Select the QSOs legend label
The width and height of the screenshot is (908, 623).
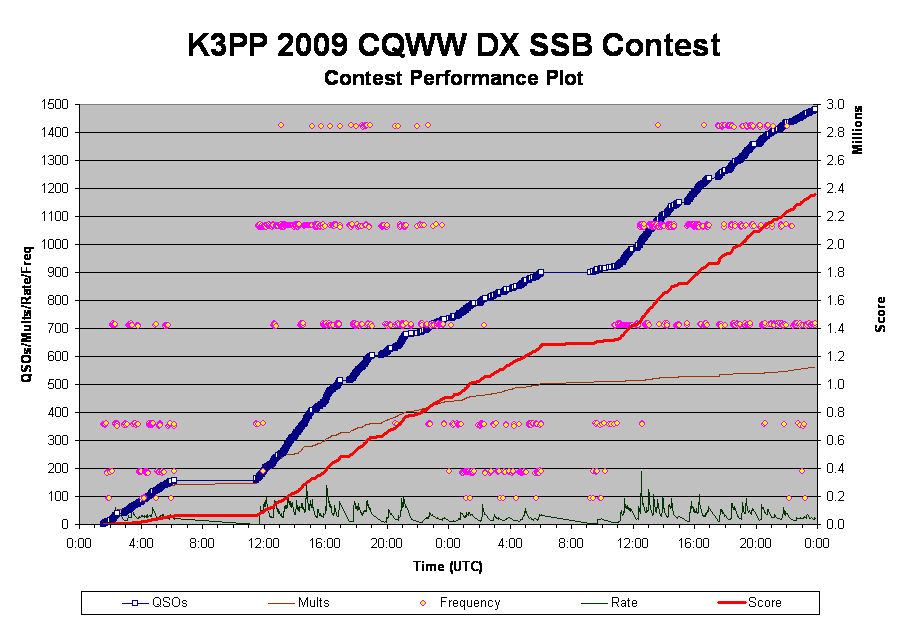pos(169,603)
